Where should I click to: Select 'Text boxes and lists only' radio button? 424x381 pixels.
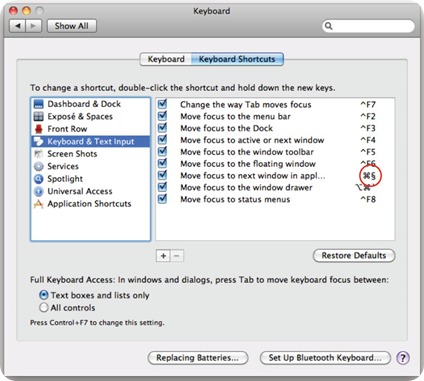[x=44, y=295]
